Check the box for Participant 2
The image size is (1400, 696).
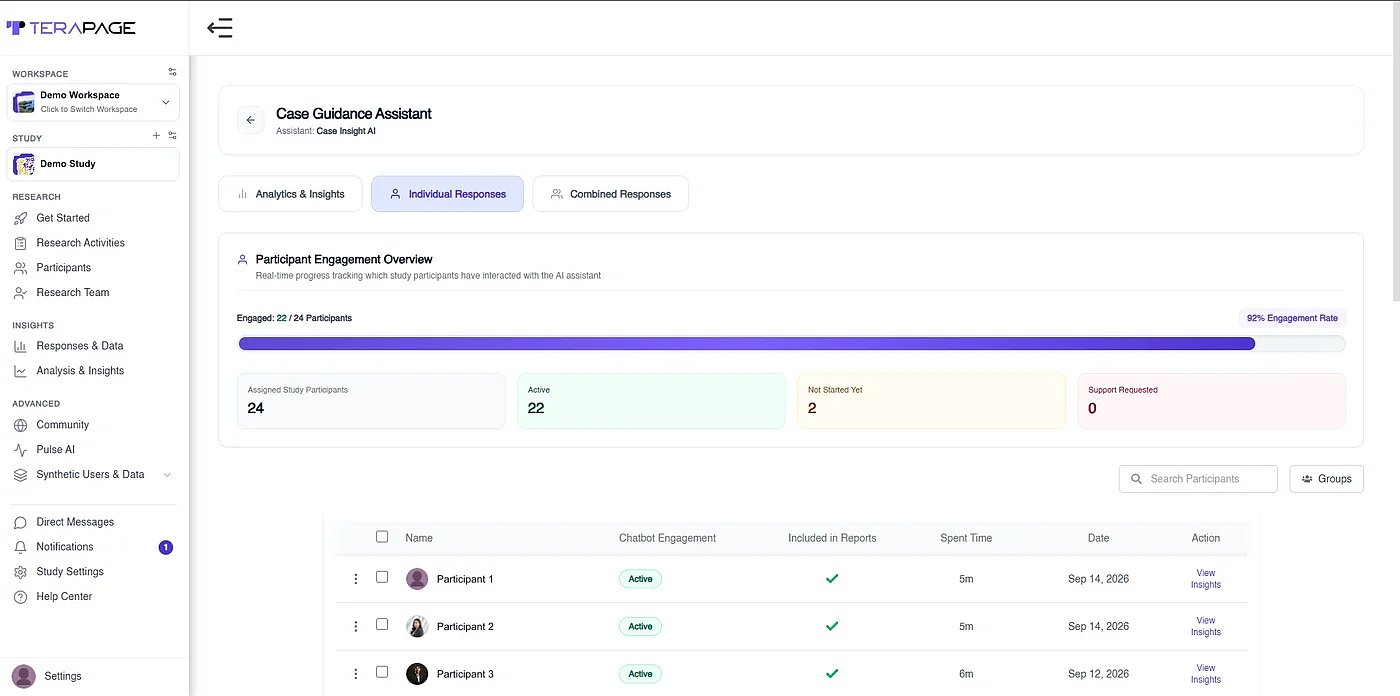pos(382,624)
